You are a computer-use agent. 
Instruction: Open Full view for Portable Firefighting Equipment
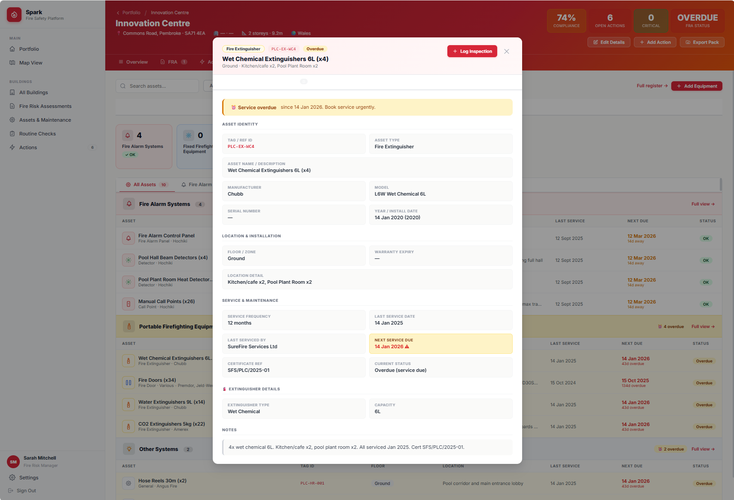(703, 327)
